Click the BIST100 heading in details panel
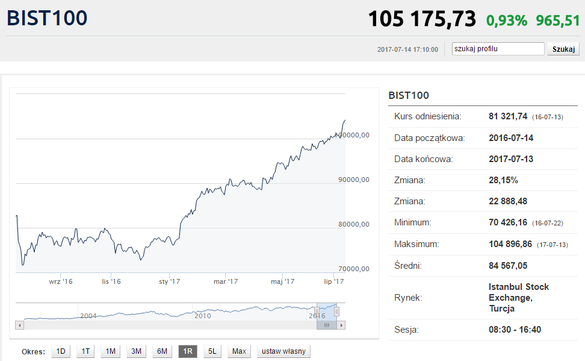 [409, 95]
